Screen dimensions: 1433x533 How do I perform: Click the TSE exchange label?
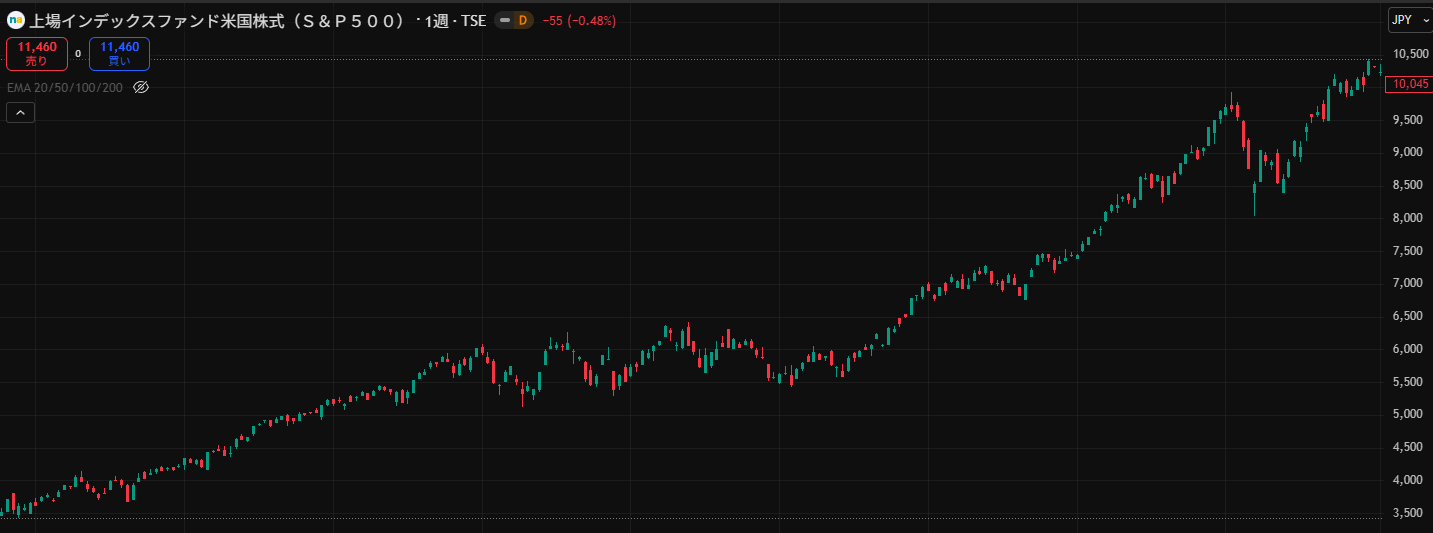pyautogui.click(x=473, y=20)
